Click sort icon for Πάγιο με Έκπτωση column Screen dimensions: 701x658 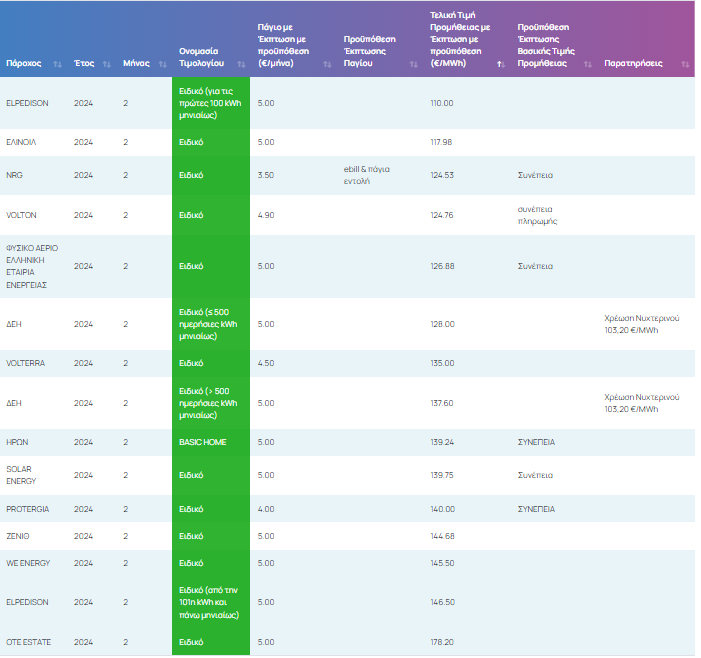coord(327,63)
